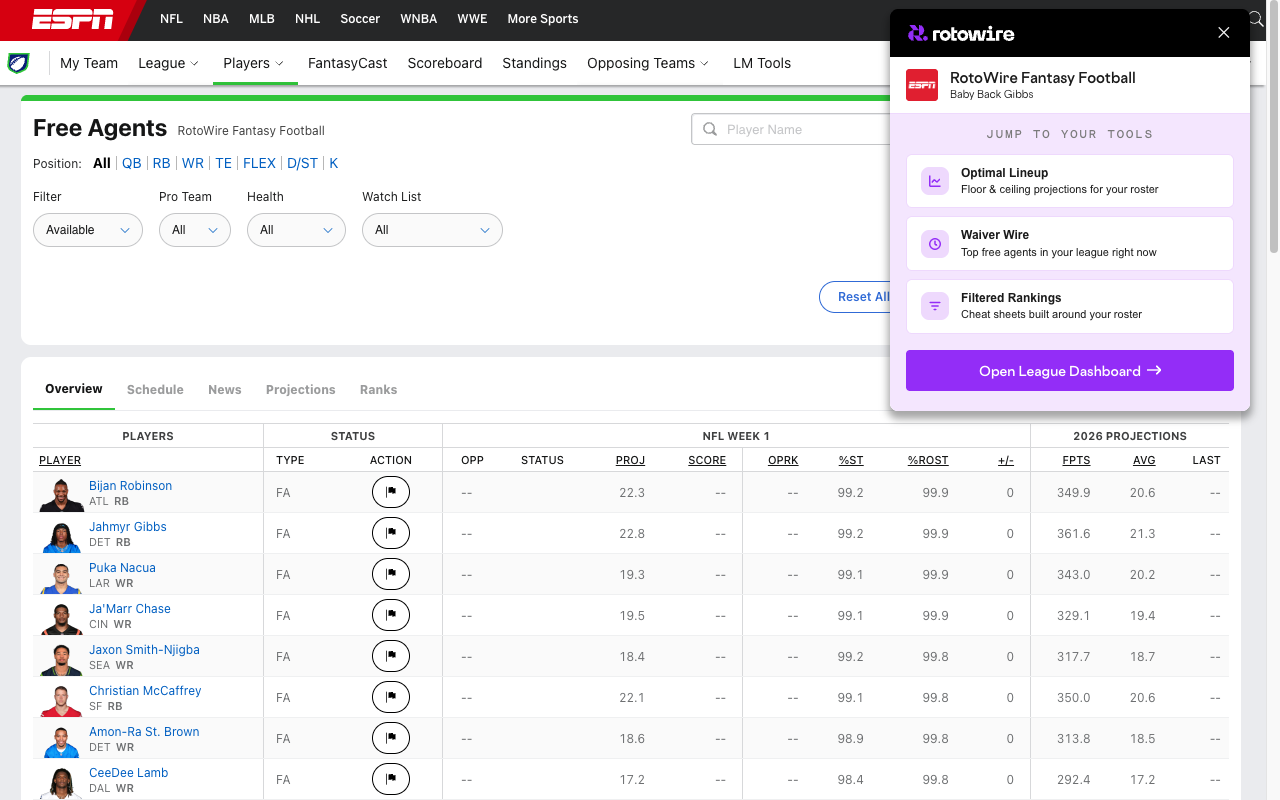Open the Filtered Rankings tool card
The width and height of the screenshot is (1280, 800).
1070,306
